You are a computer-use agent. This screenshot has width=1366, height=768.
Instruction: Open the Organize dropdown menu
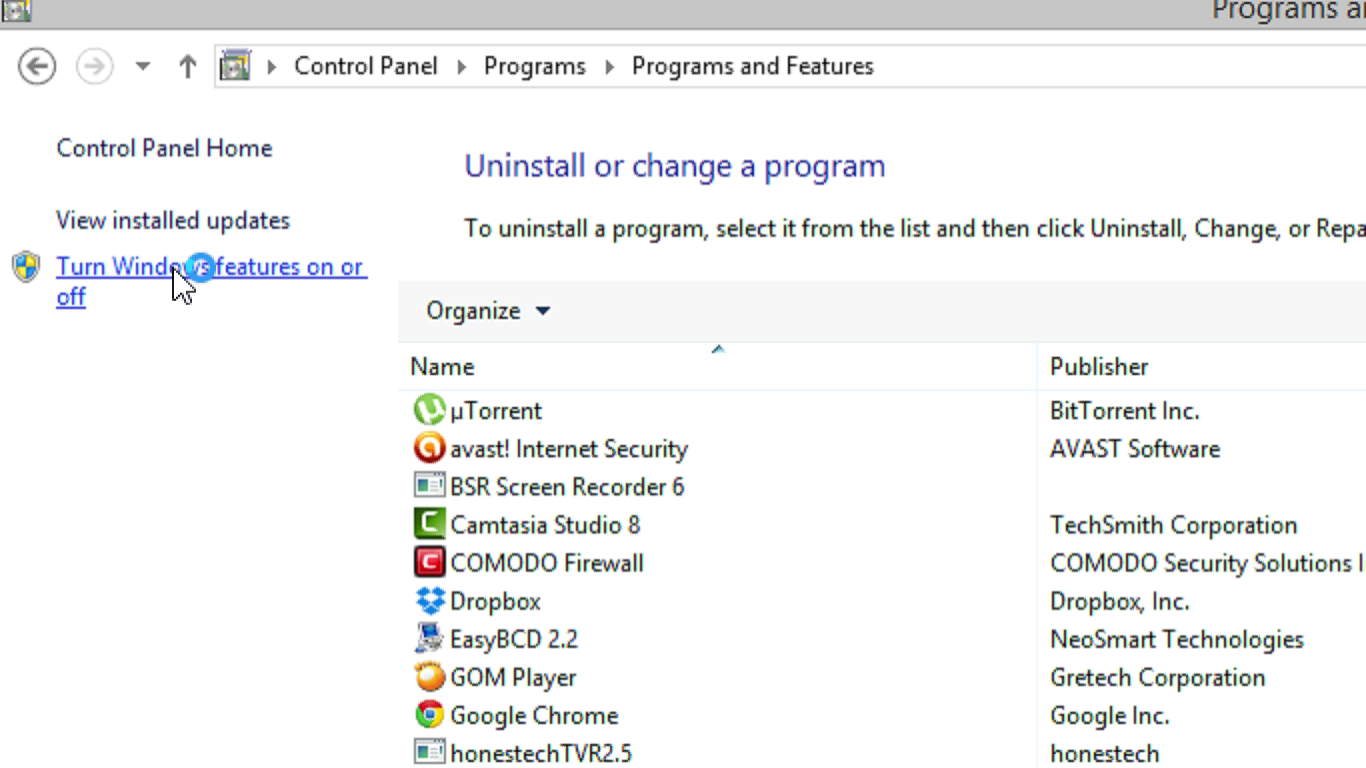click(x=488, y=311)
